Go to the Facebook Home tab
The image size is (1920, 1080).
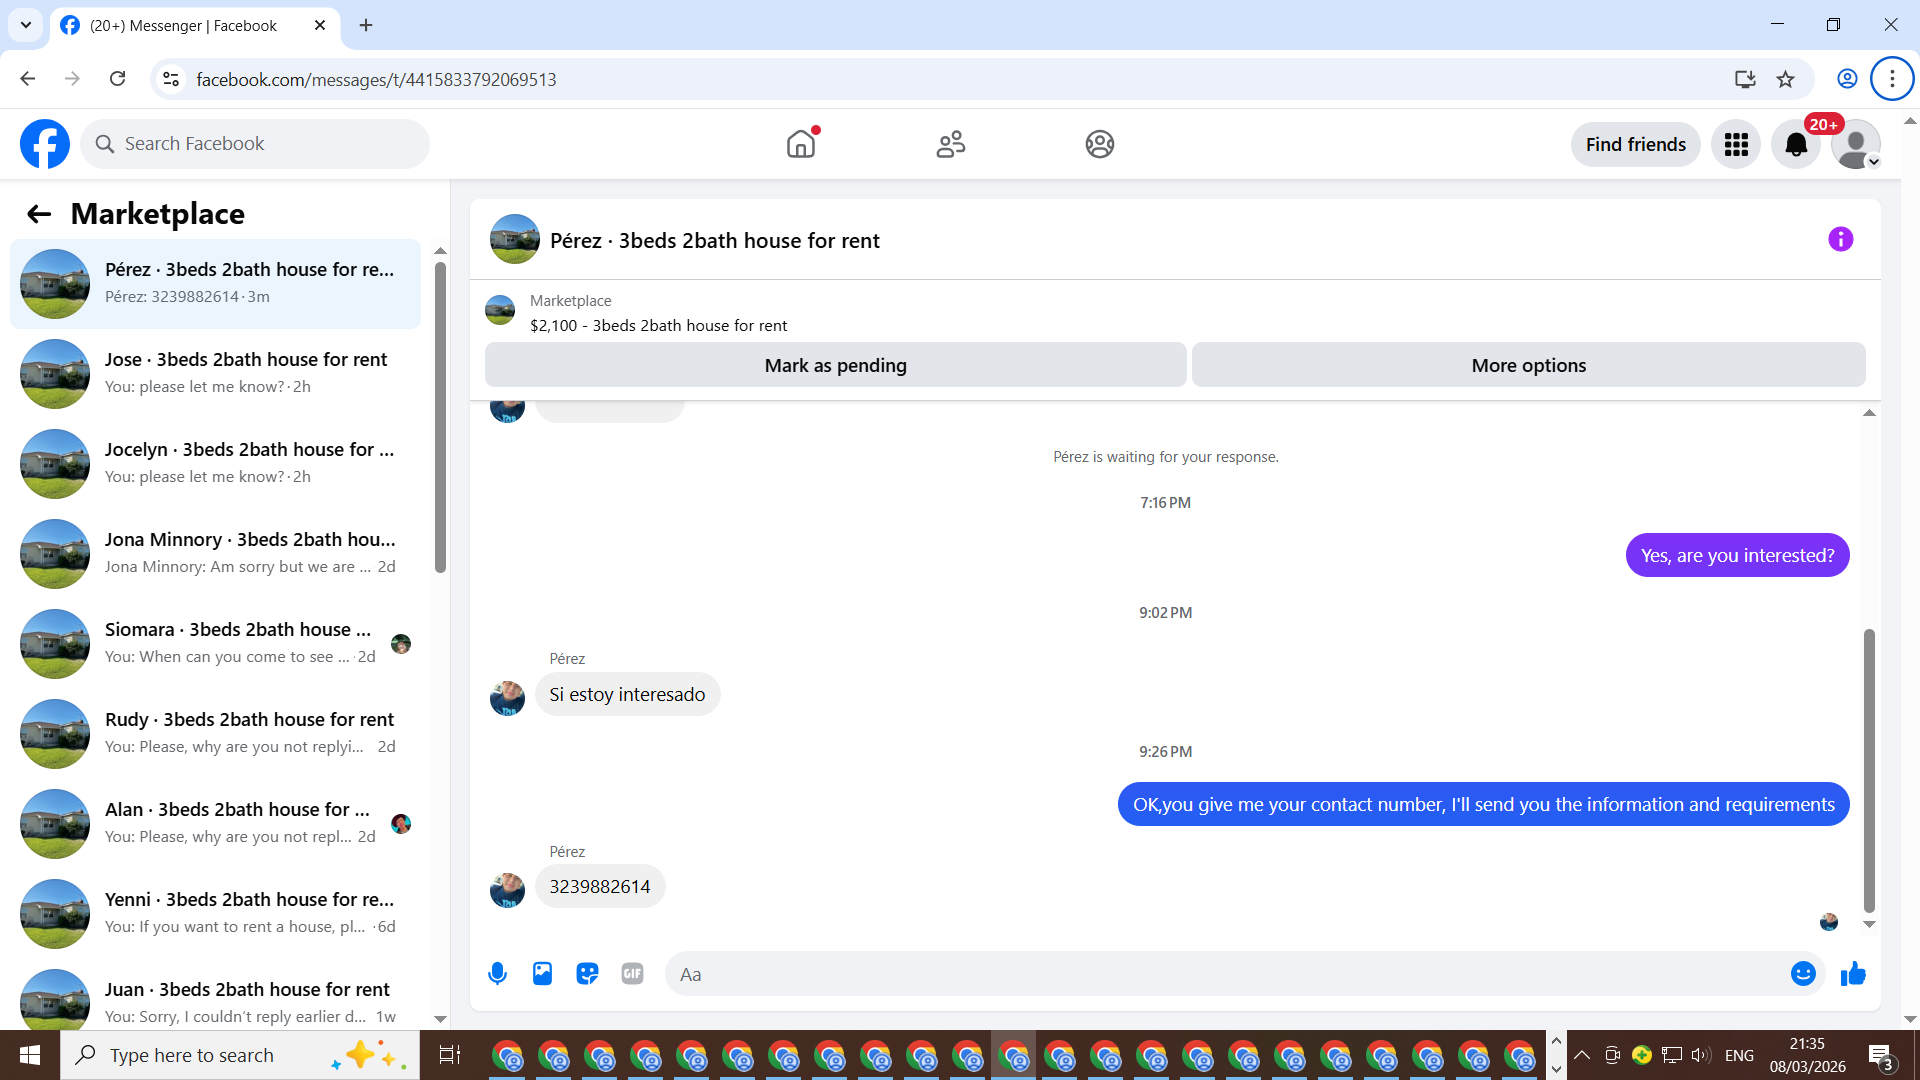[x=801, y=144]
